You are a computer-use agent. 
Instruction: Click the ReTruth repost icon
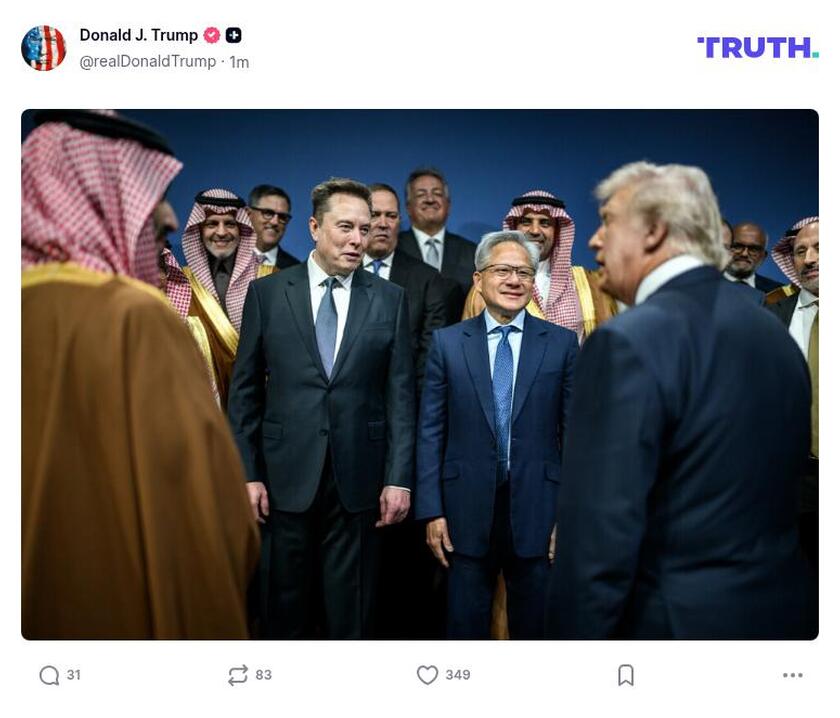pyautogui.click(x=236, y=675)
